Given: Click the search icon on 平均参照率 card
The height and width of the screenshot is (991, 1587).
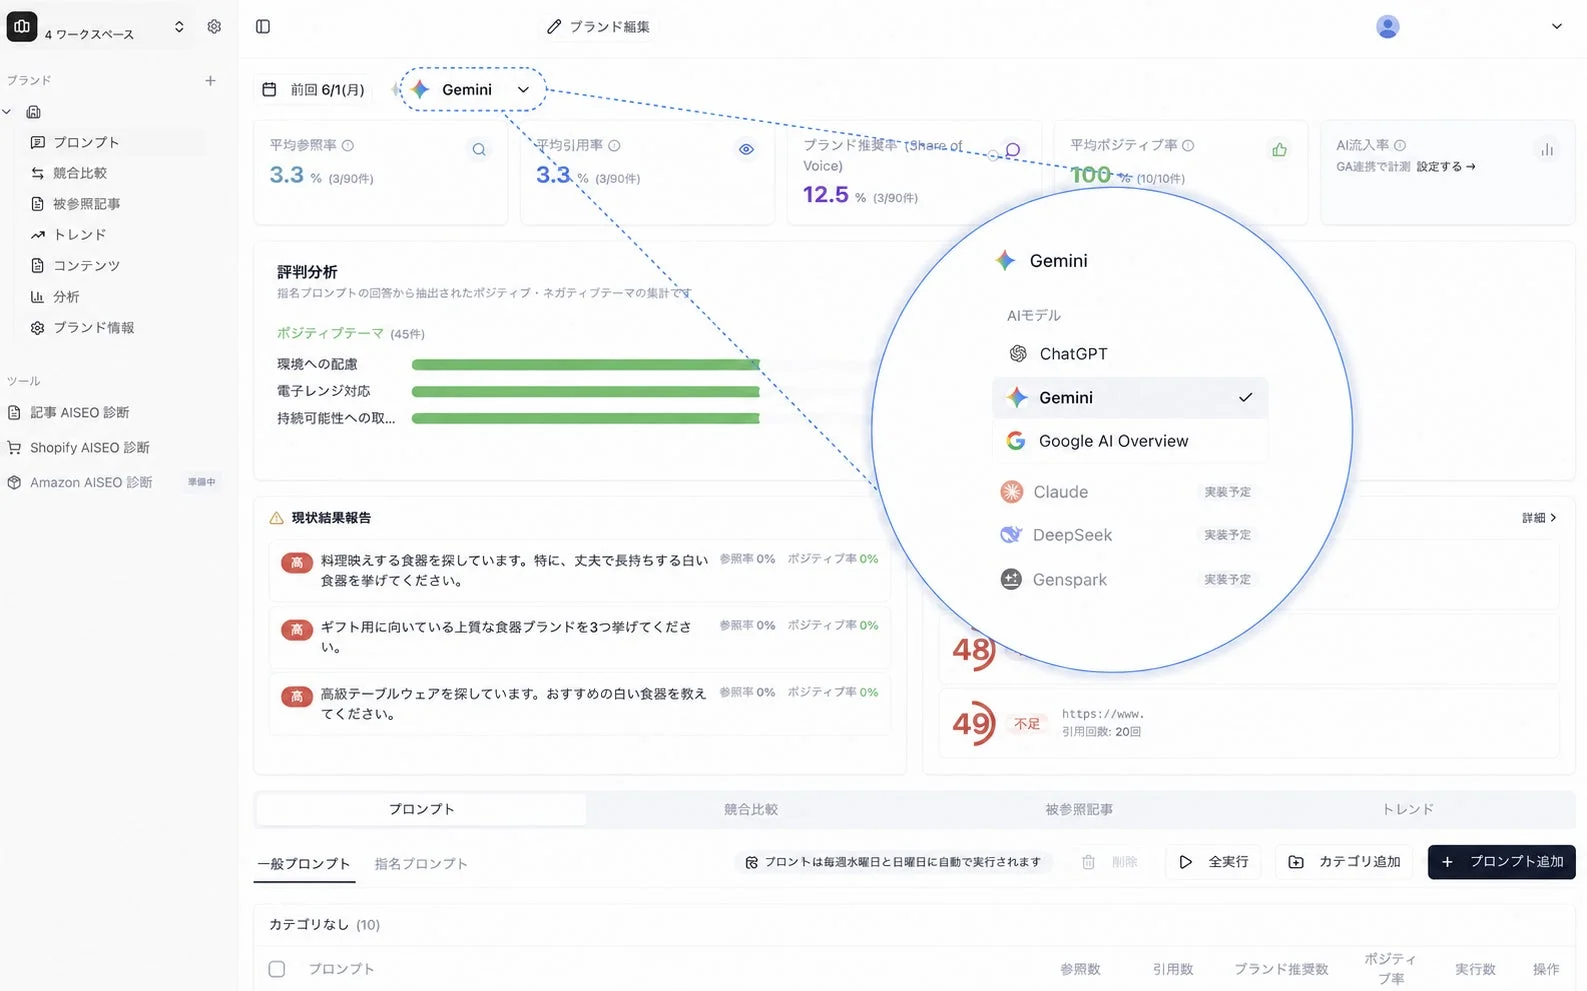Looking at the screenshot, I should coord(479,150).
